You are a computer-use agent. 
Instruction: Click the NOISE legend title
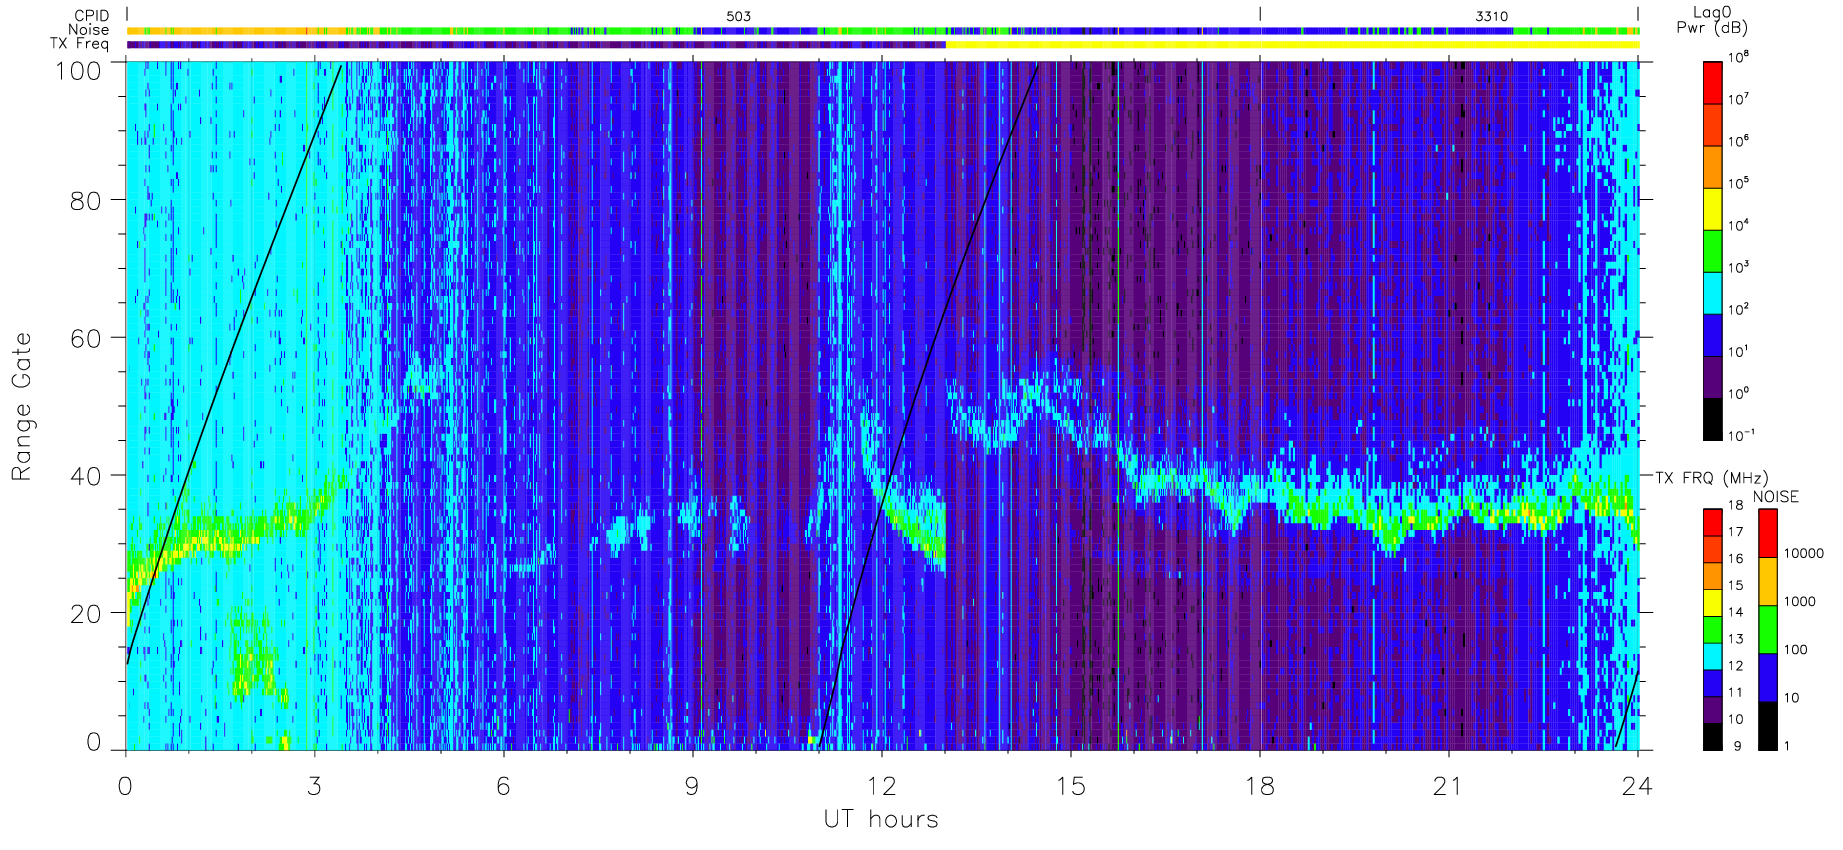pyautogui.click(x=1776, y=497)
